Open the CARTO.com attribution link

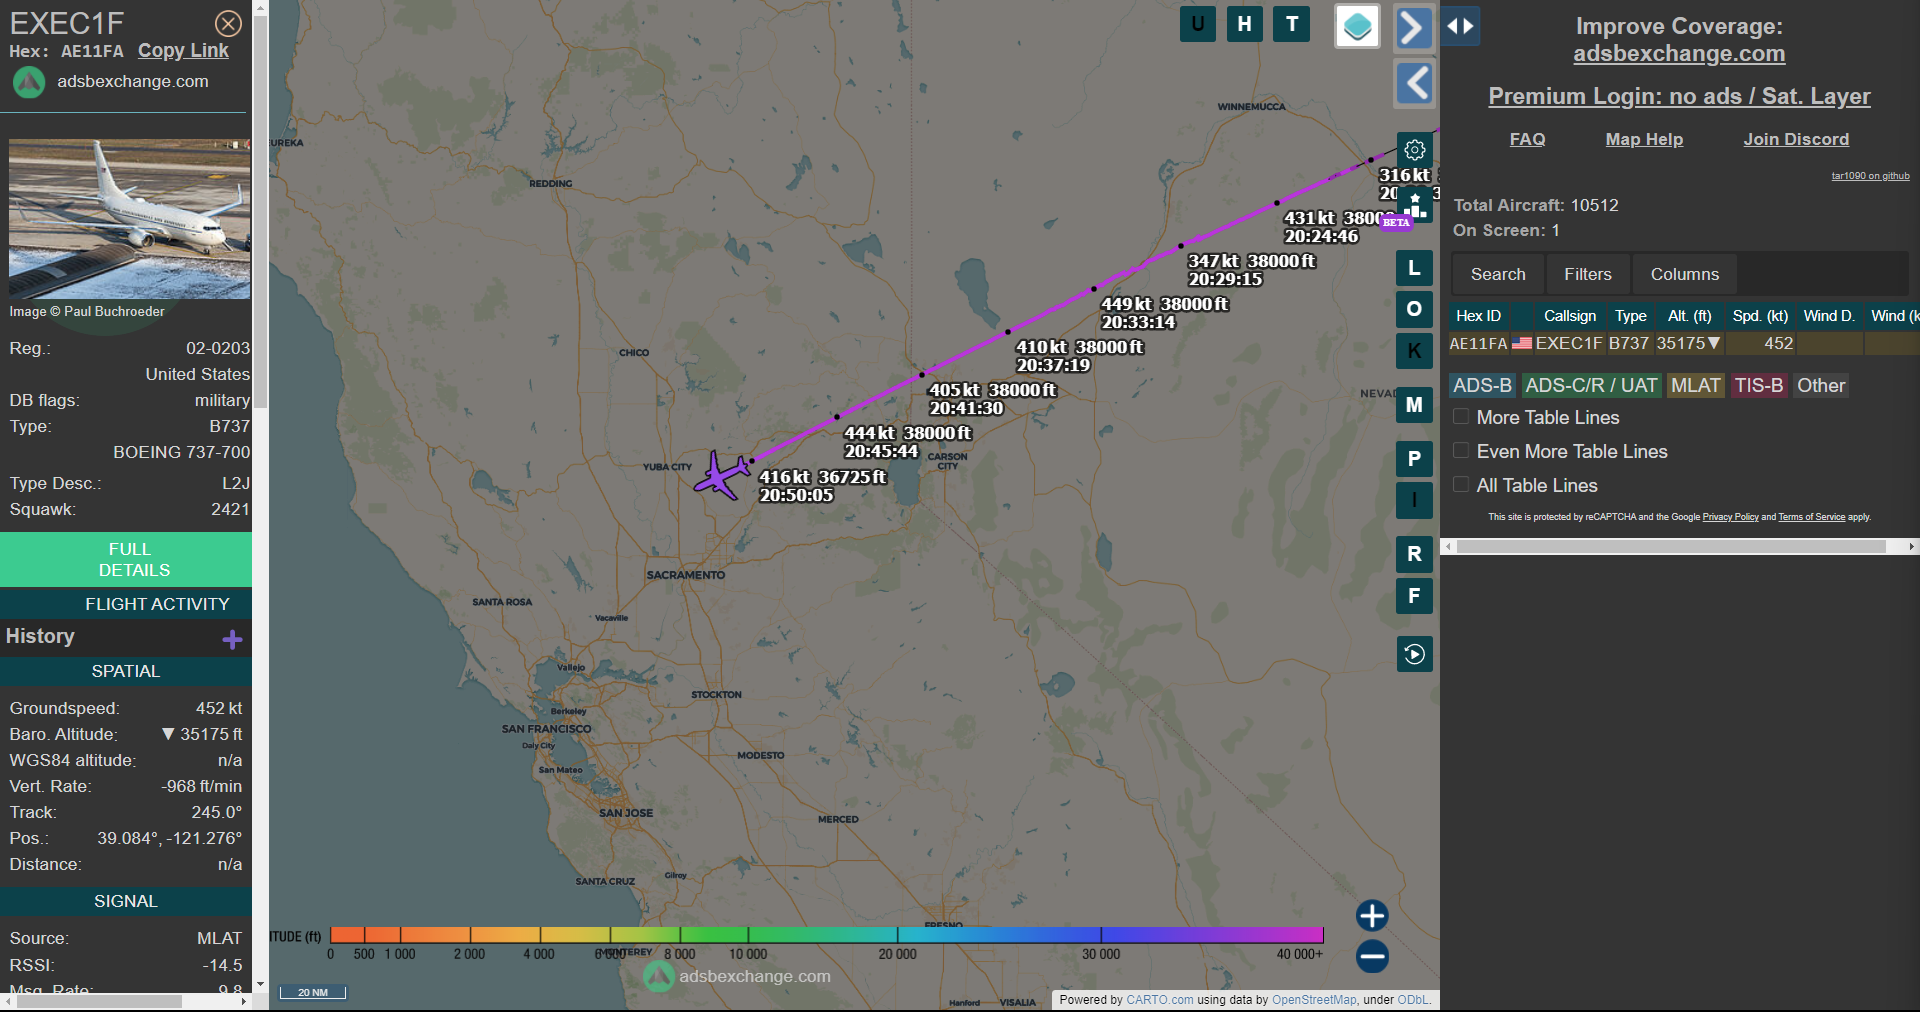tap(1159, 1000)
